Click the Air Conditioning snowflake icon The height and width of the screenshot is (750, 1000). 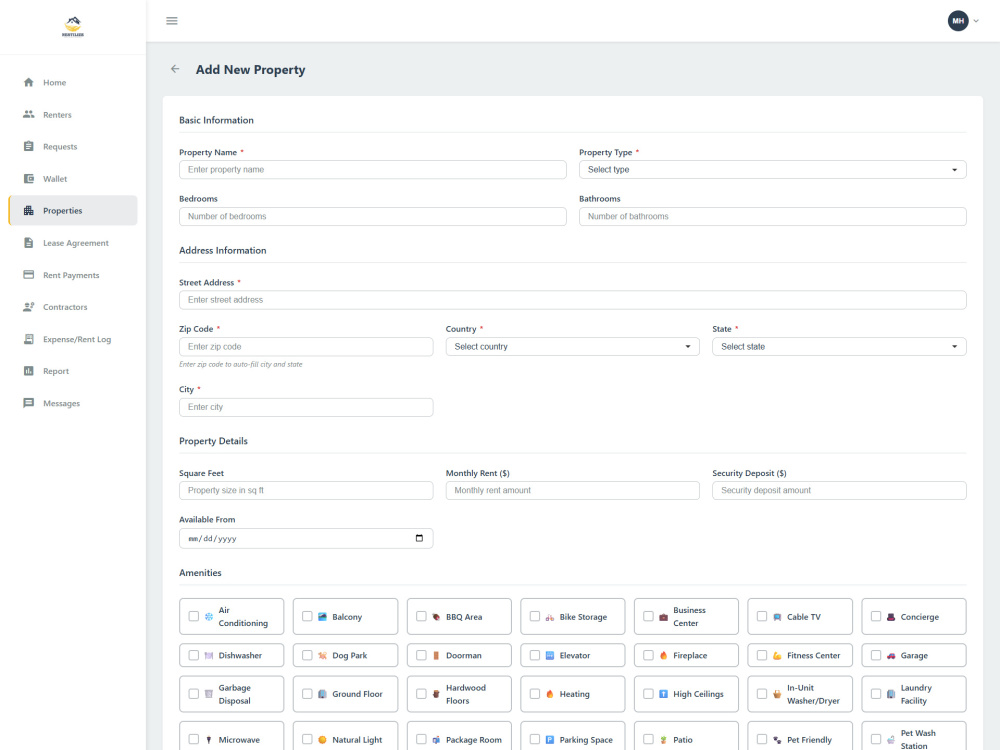coord(209,617)
